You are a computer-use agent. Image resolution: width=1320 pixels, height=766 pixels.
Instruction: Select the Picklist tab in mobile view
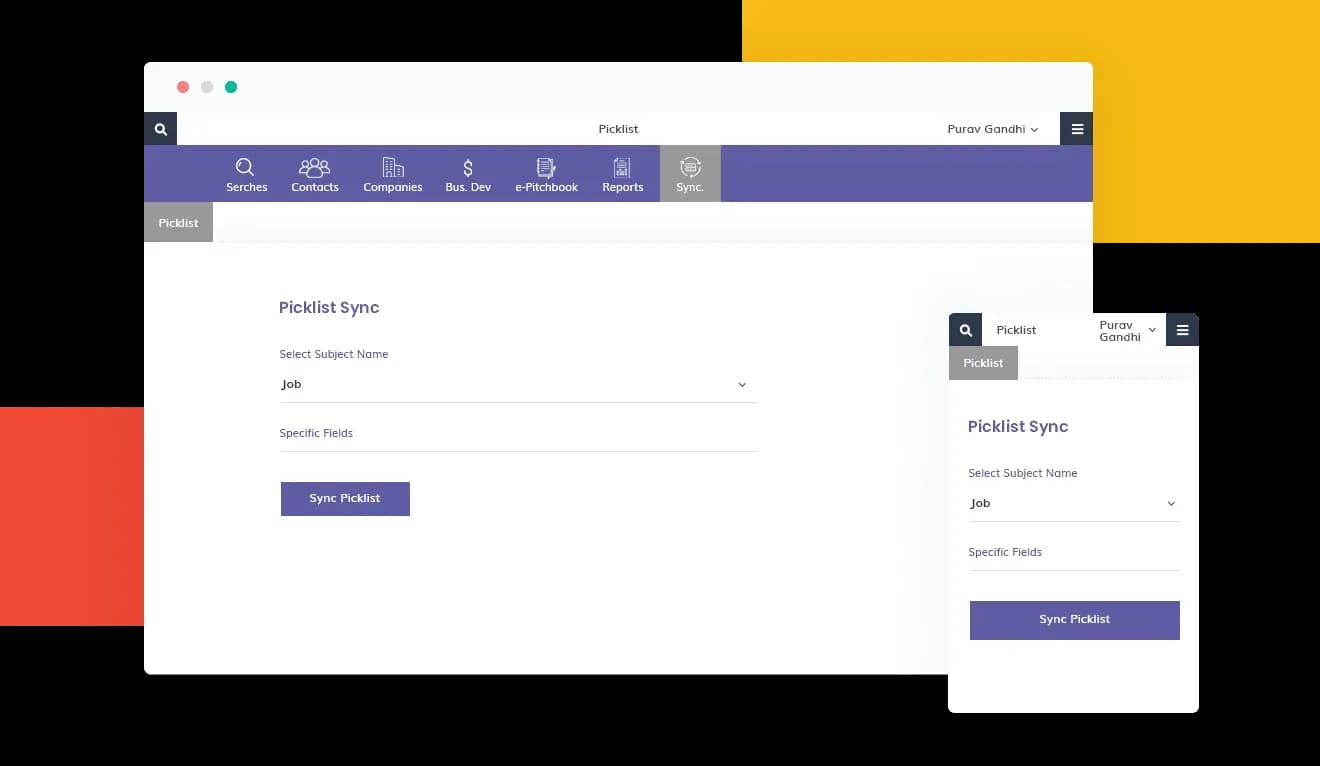point(983,363)
